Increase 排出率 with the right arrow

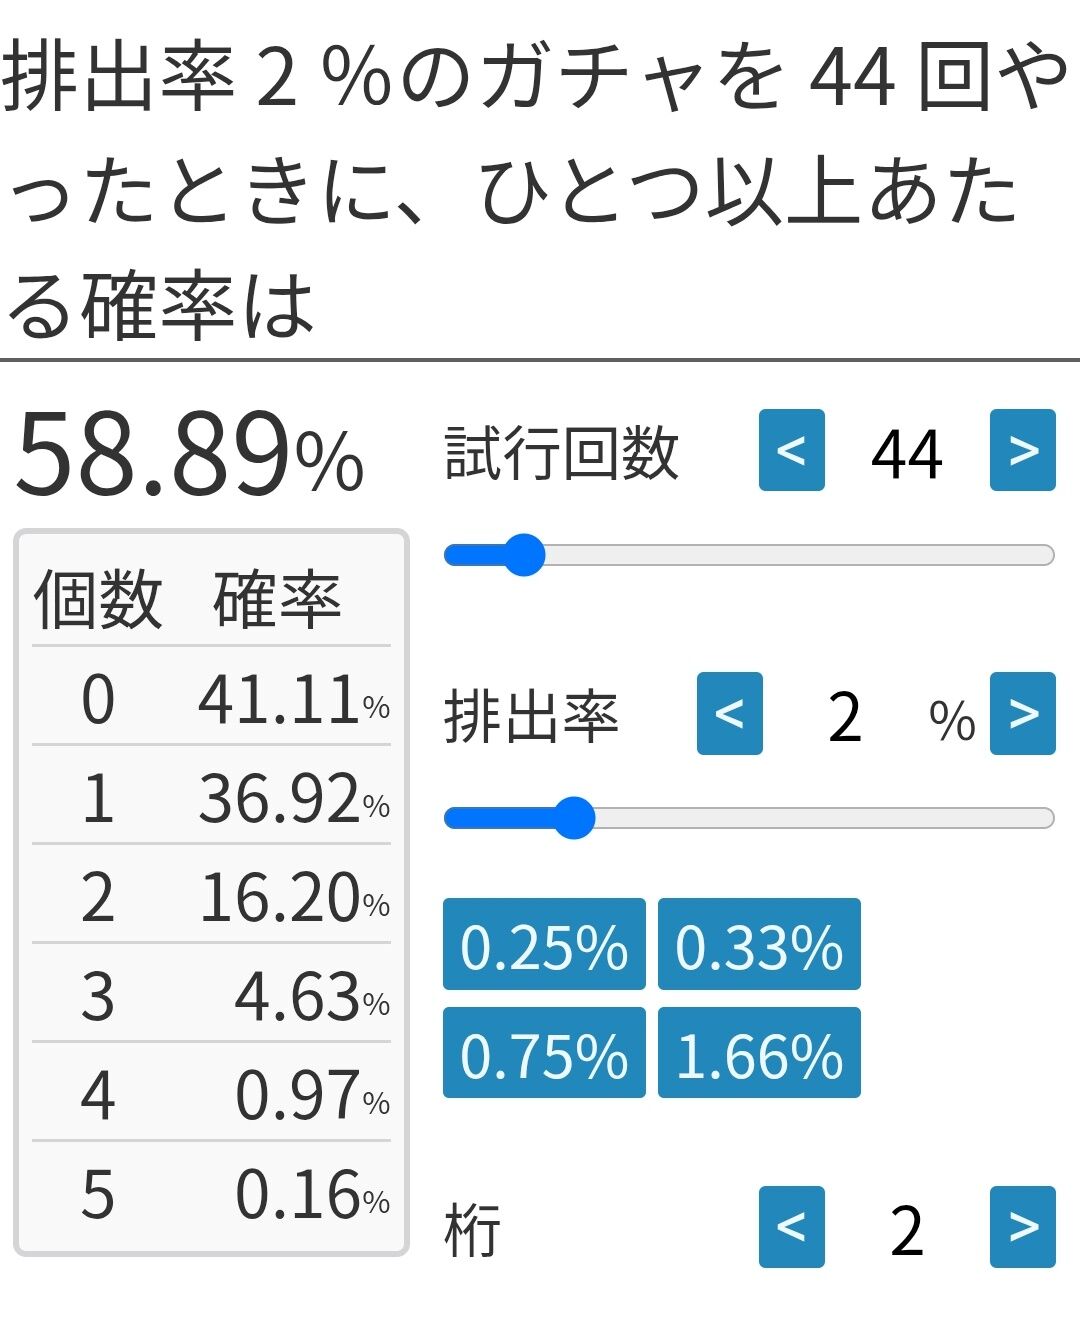[1022, 713]
